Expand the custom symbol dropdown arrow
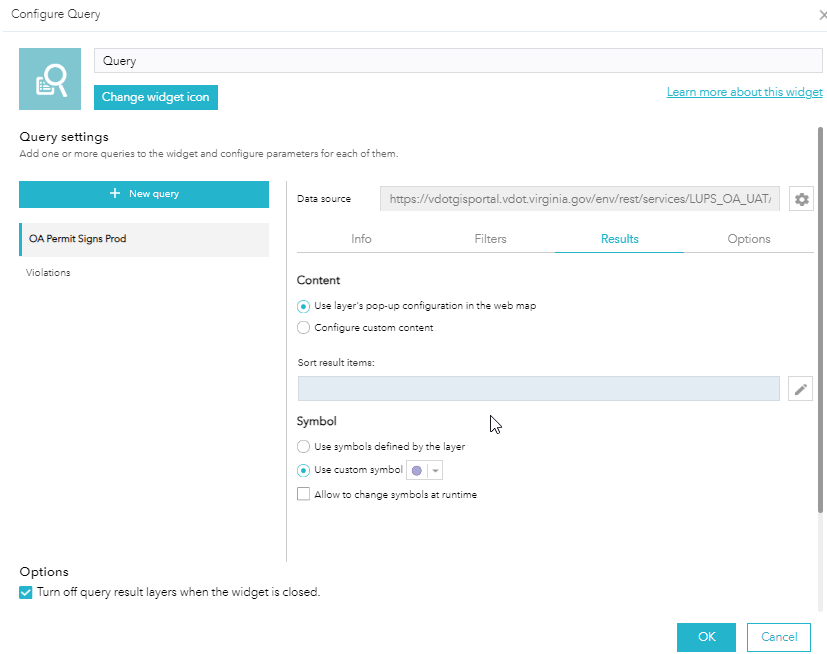The image size is (827, 654). 435,471
